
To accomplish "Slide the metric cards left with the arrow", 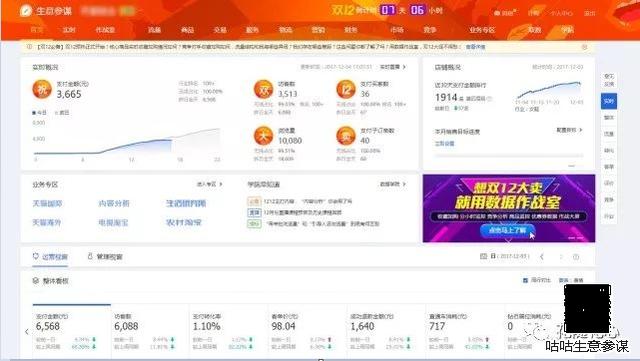I will click(x=27, y=332).
